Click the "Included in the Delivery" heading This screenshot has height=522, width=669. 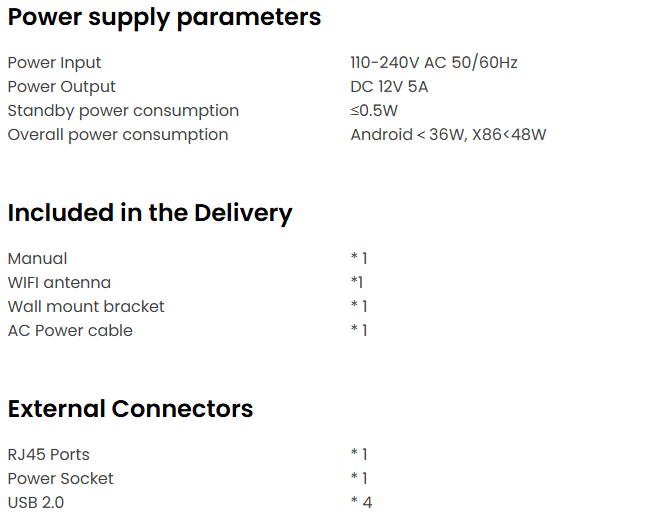click(150, 213)
